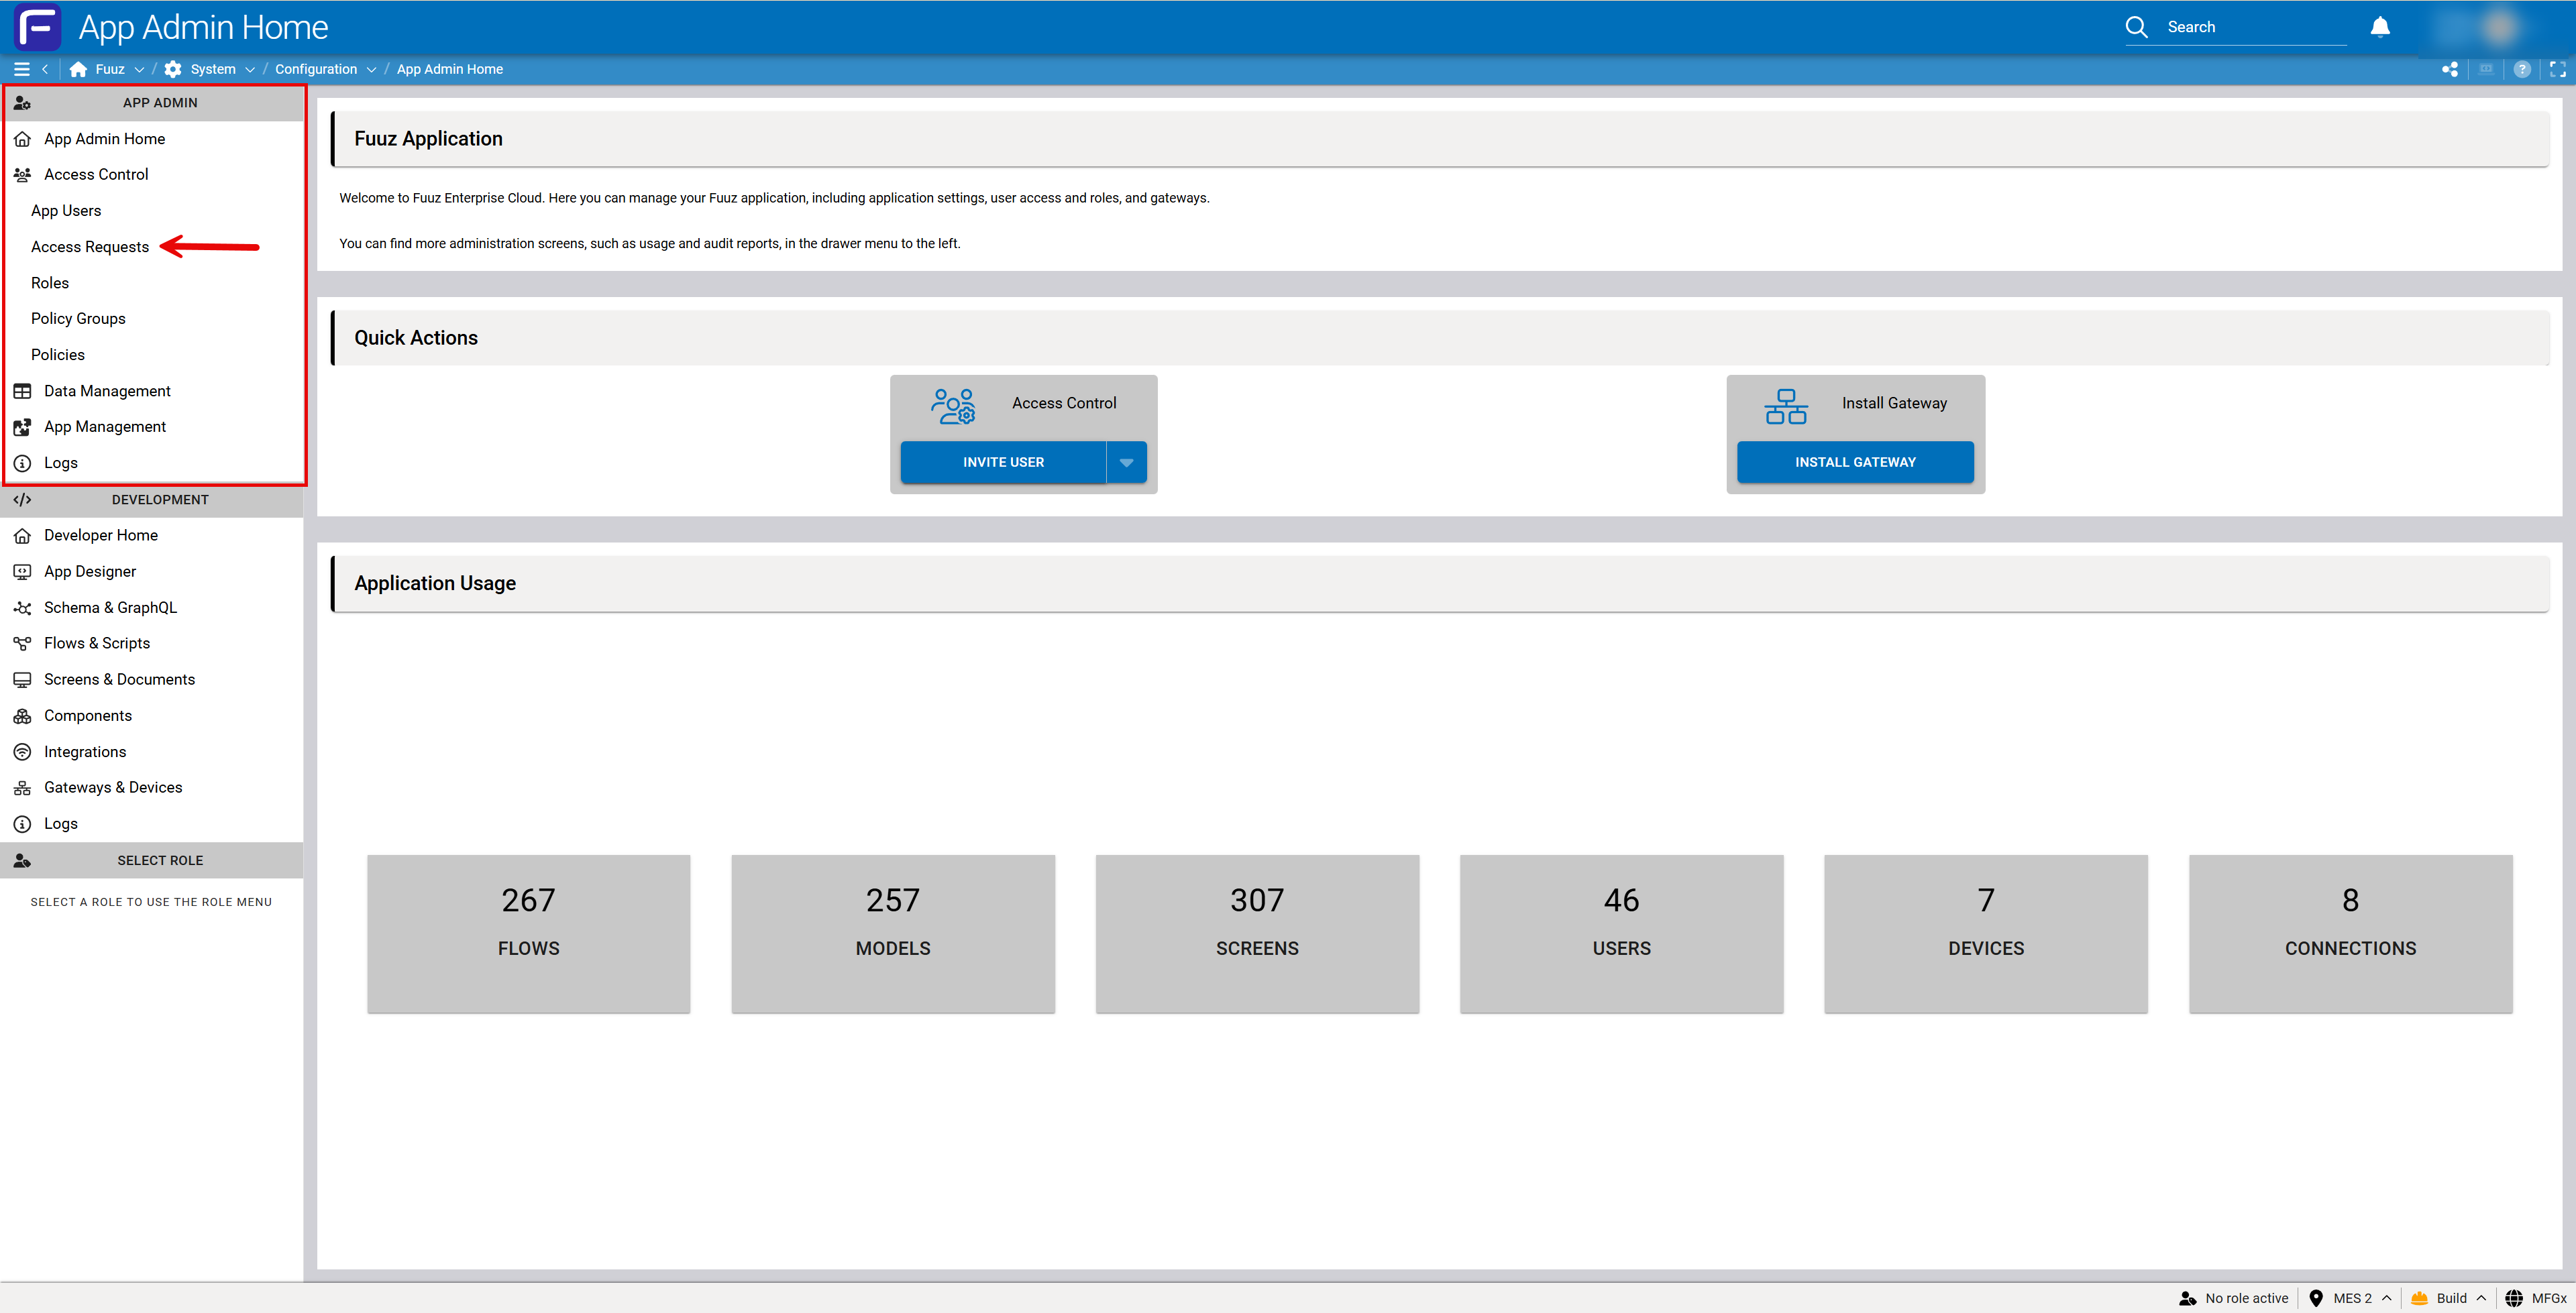This screenshot has width=2576, height=1313.
Task: Click the INVITE USER button
Action: coord(1003,462)
